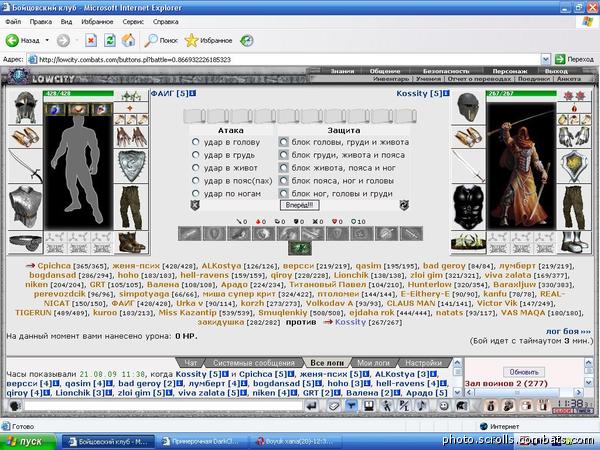The height and width of the screenshot is (450, 600).
Task: Open the Сервис menu
Action: 133,22
